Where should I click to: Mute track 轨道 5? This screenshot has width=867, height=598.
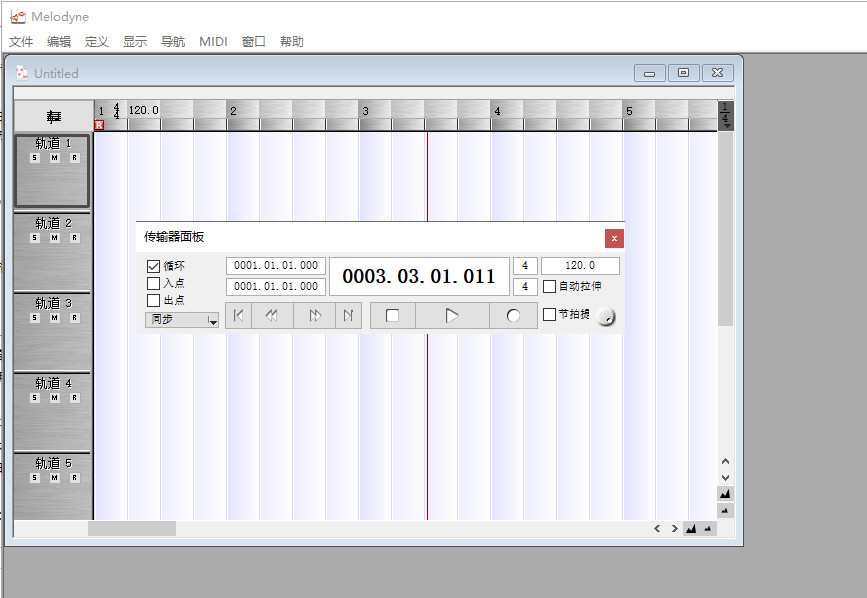click(54, 478)
